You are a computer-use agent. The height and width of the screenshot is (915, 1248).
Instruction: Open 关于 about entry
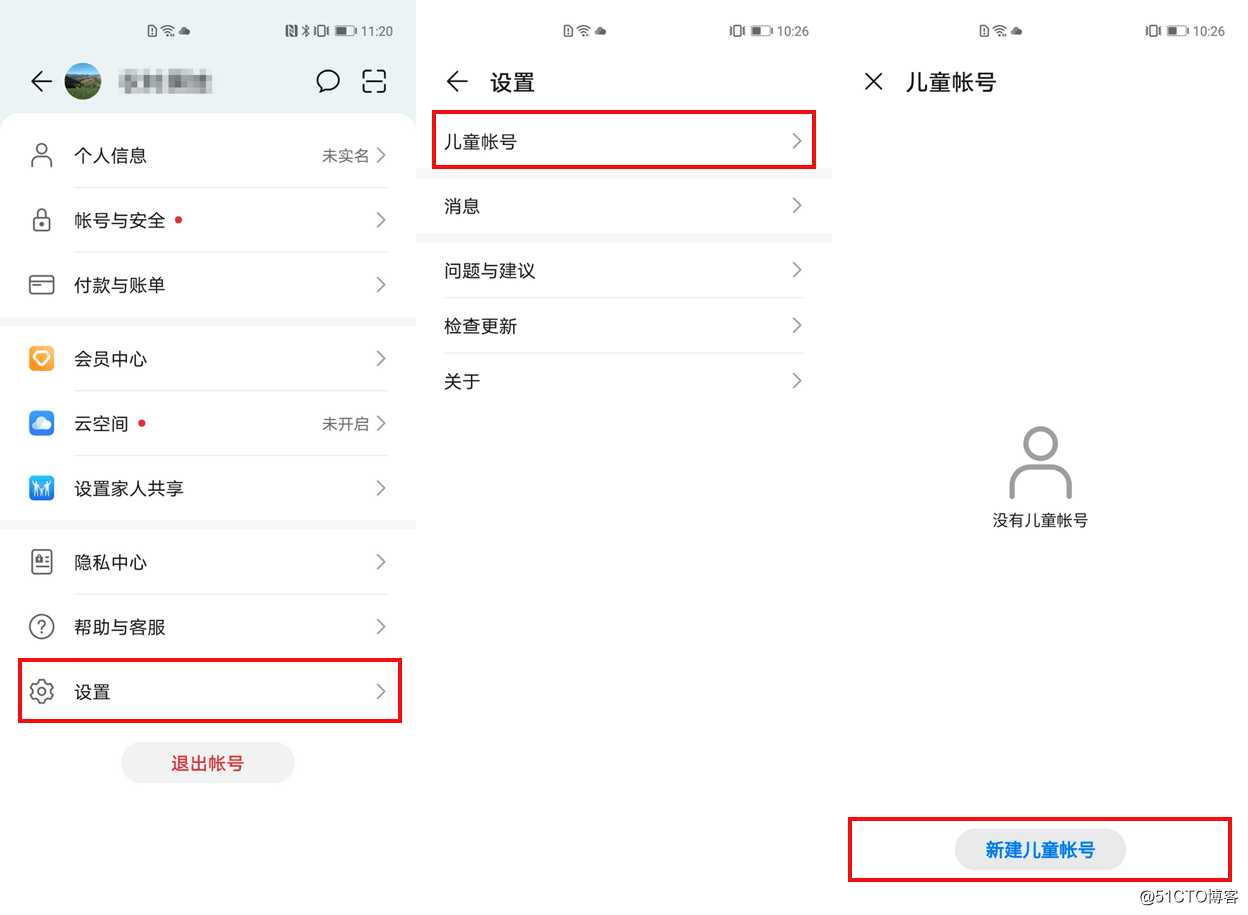[624, 381]
